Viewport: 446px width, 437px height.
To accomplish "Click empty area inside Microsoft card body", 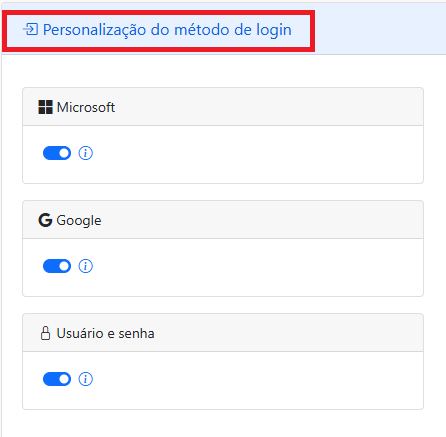I will click(x=253, y=154).
